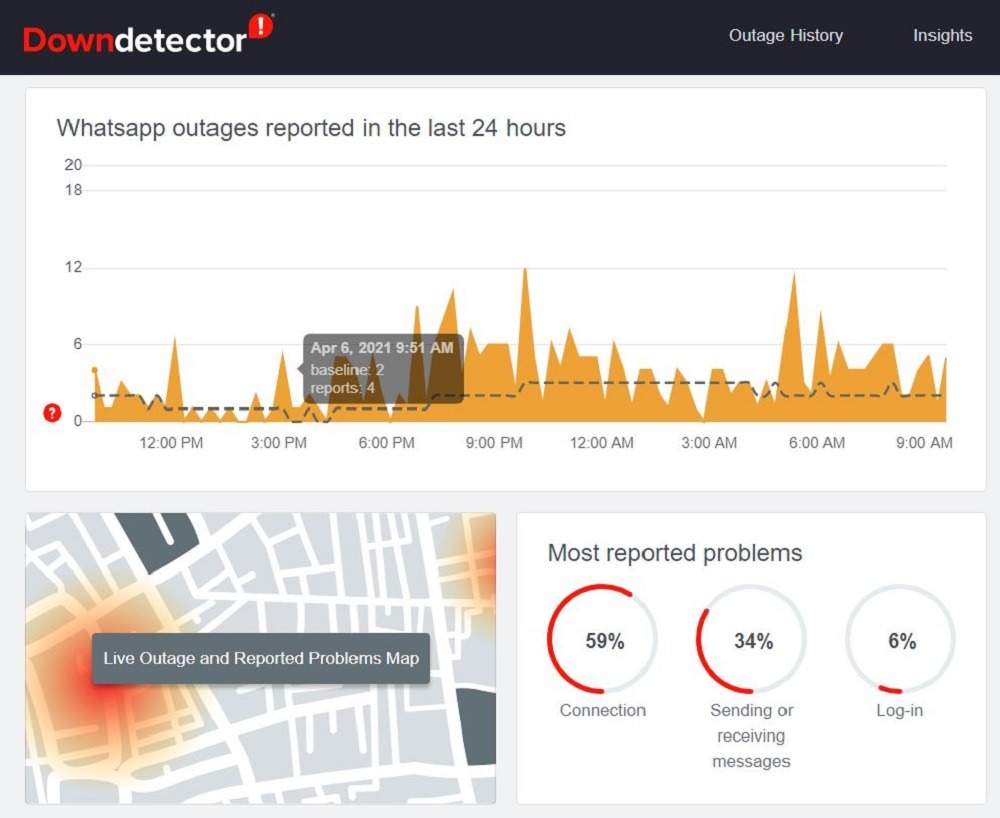Viewport: 1000px width, 818px height.
Task: Open the Outage History page
Action: 786,35
